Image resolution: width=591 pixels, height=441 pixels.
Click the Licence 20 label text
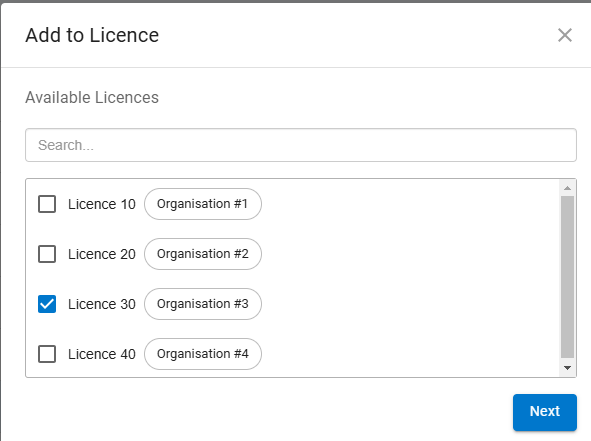(x=102, y=254)
